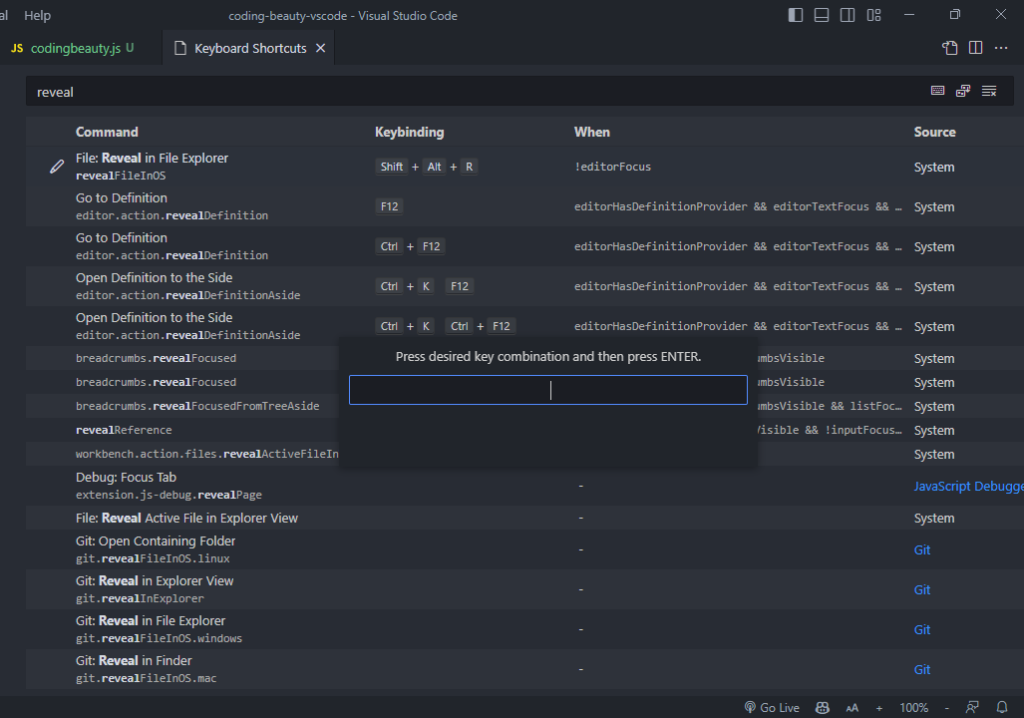The width and height of the screenshot is (1024, 718).
Task: Toggle the primary side bar visibility
Action: (x=796, y=15)
